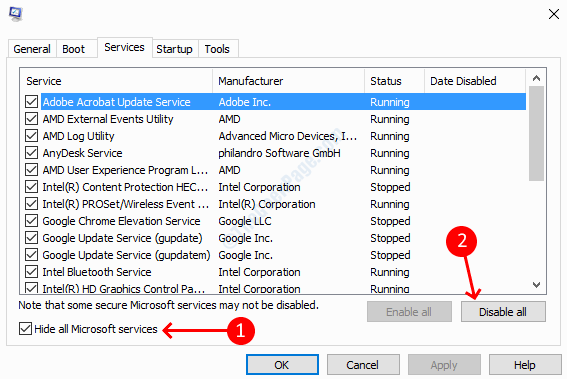Open Help with the Help button
The height and width of the screenshot is (379, 567).
525,365
